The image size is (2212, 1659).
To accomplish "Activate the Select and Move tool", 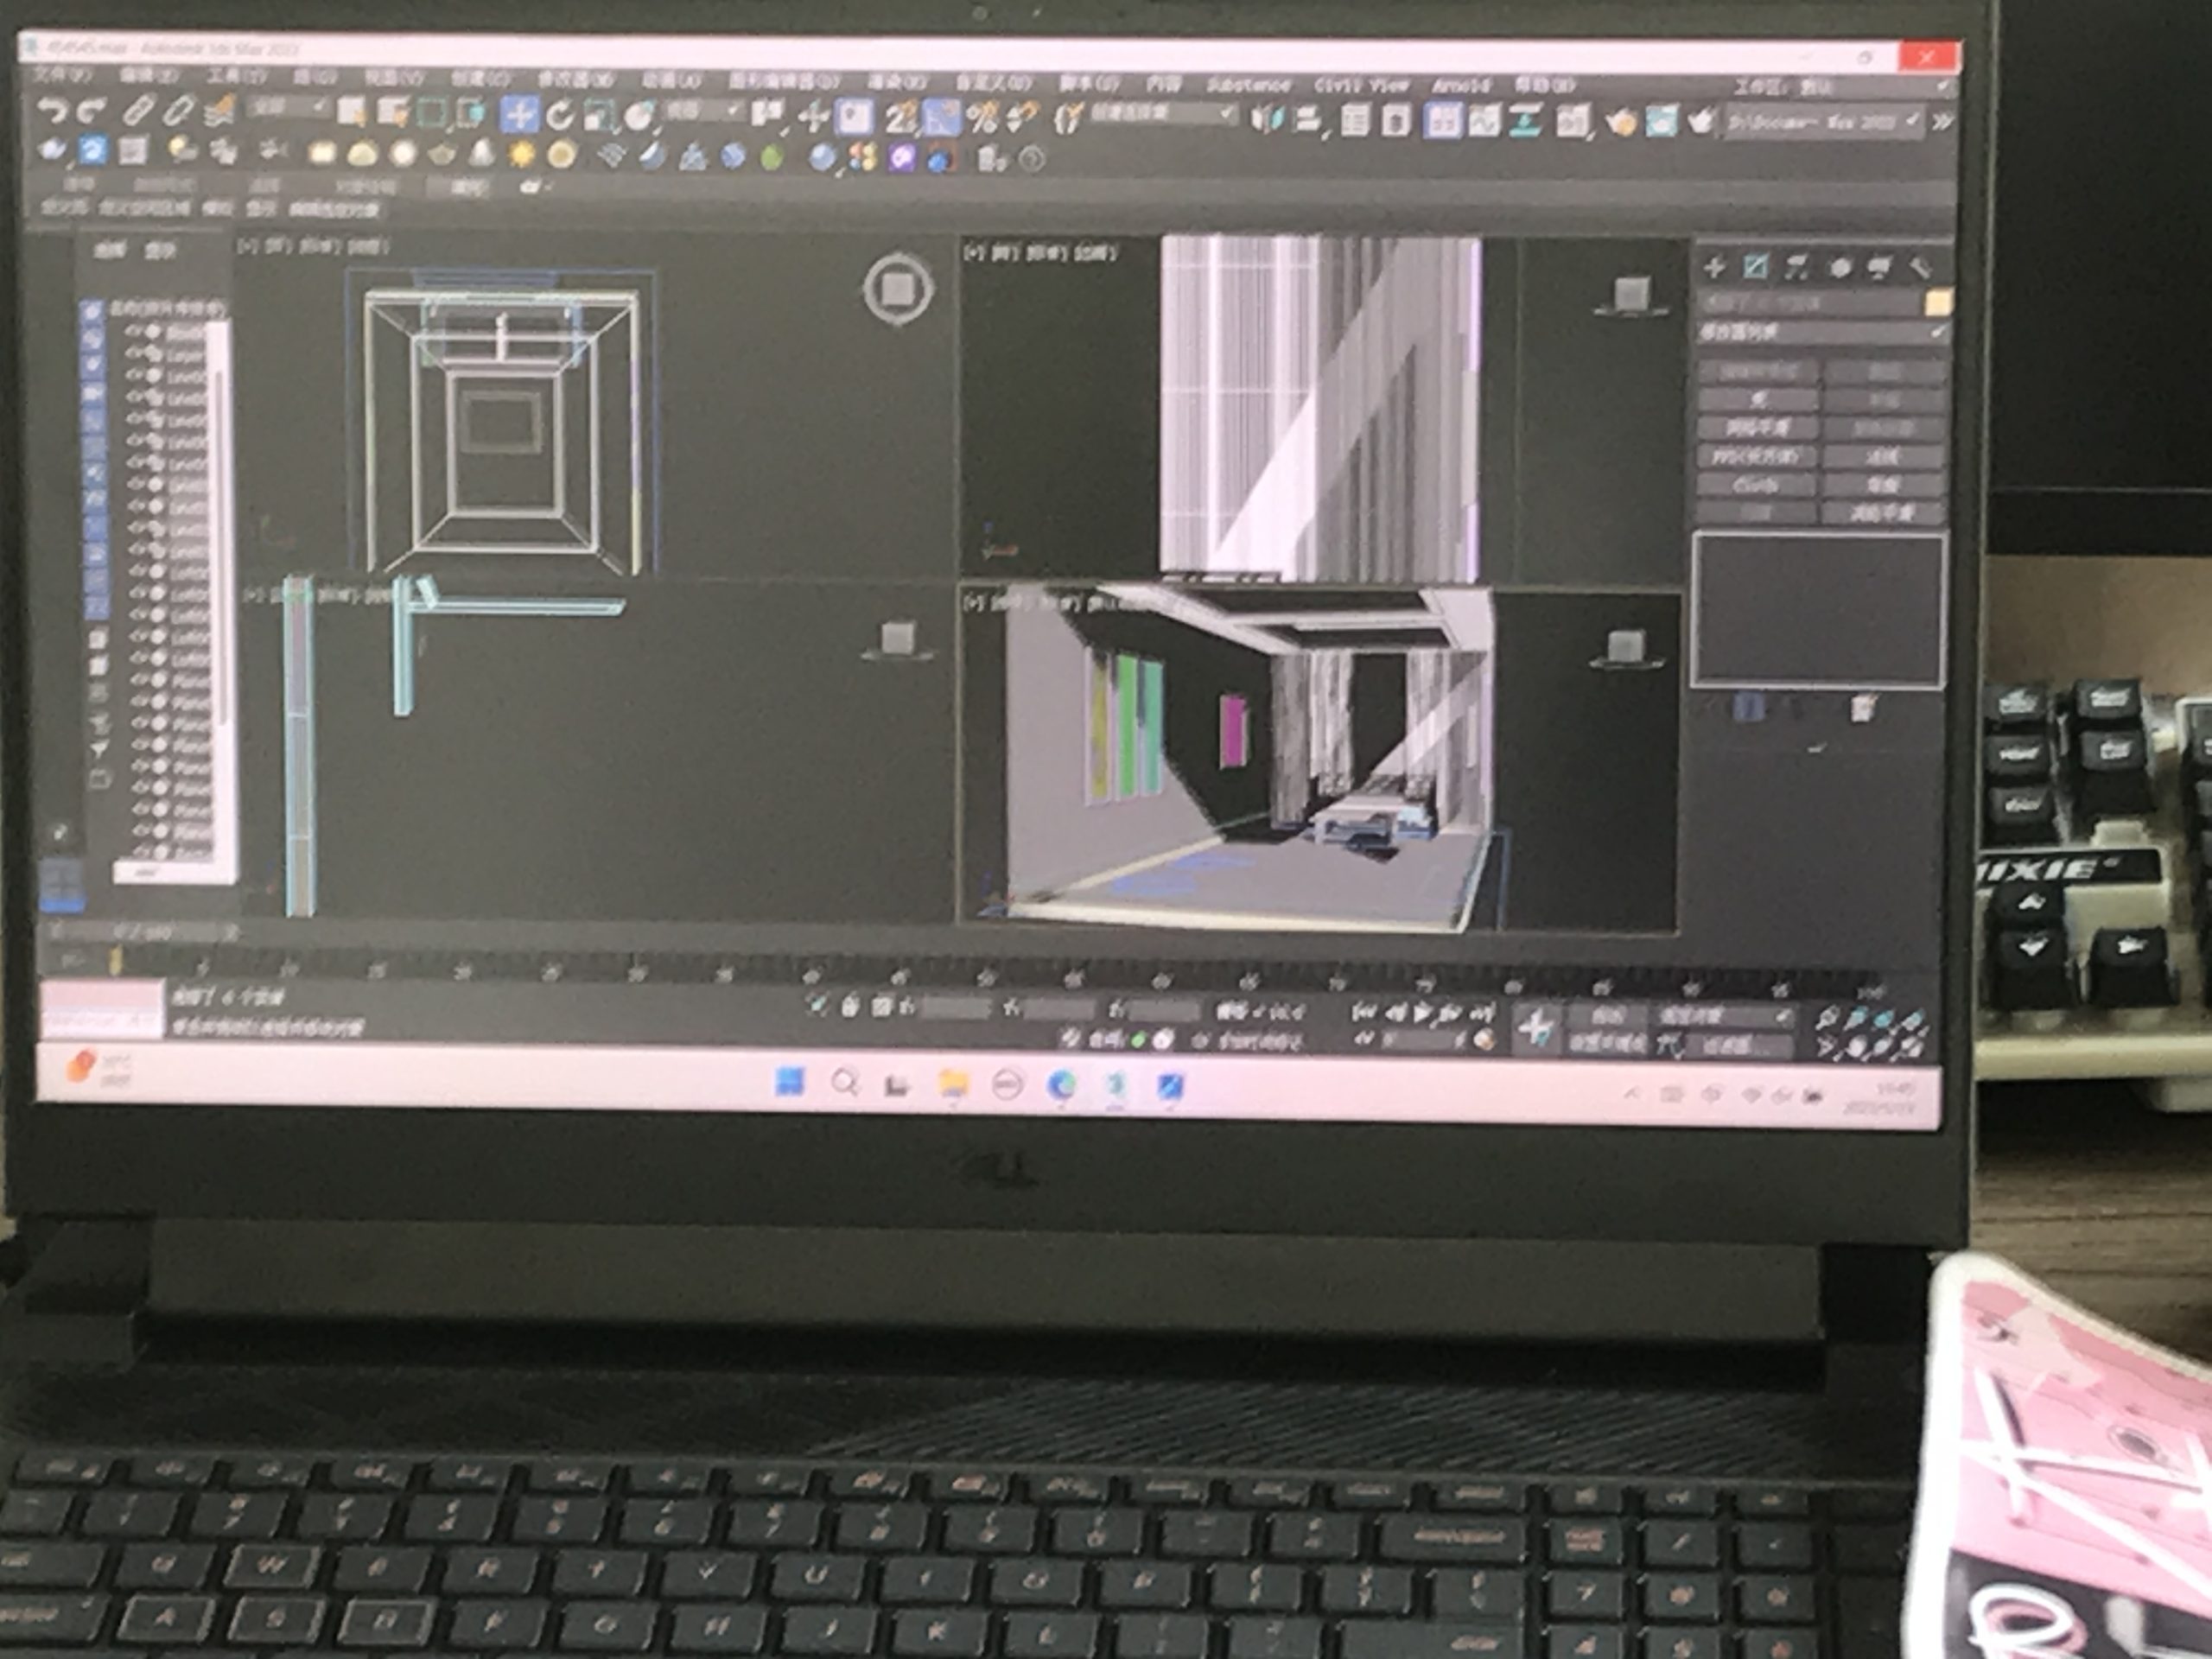I will tap(519, 115).
